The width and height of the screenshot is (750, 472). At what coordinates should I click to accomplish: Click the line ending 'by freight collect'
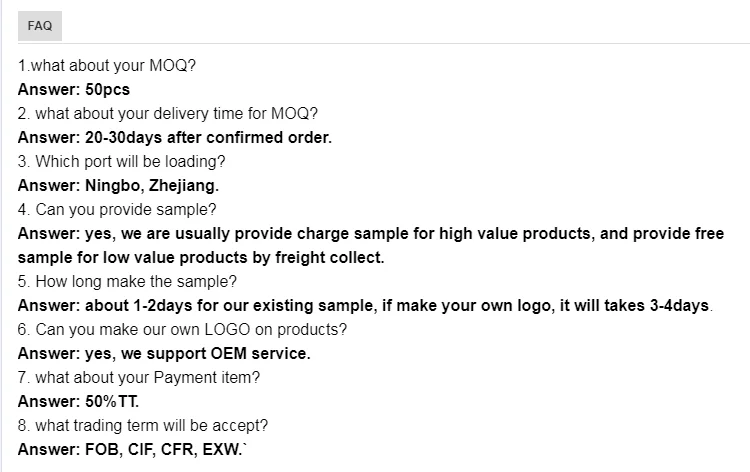pyautogui.click(x=201, y=258)
